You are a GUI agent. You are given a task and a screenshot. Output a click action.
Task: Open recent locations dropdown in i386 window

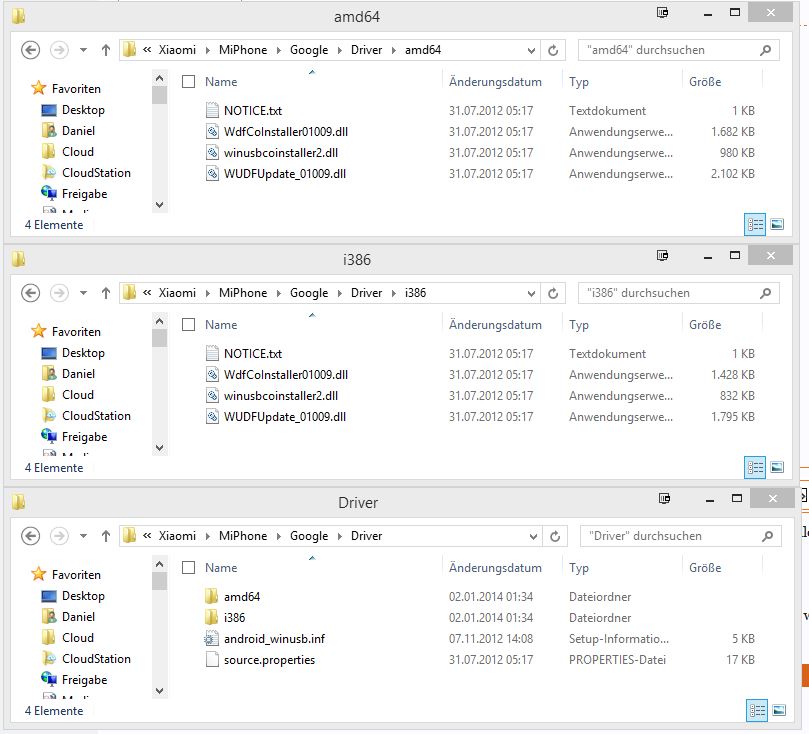[83, 293]
